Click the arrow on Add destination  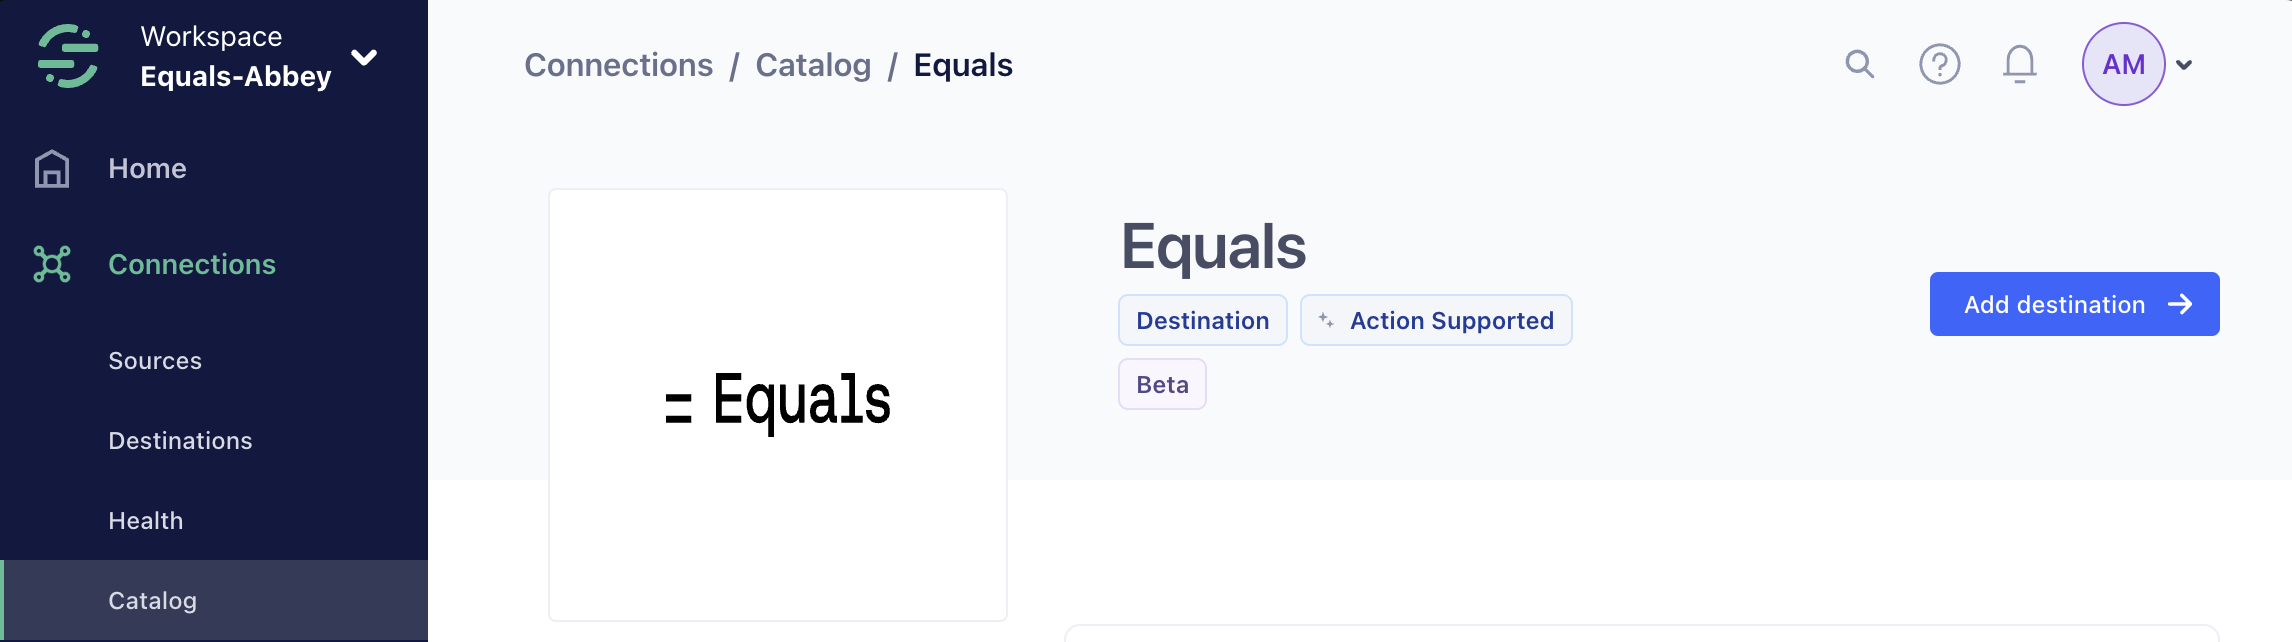coord(2180,304)
